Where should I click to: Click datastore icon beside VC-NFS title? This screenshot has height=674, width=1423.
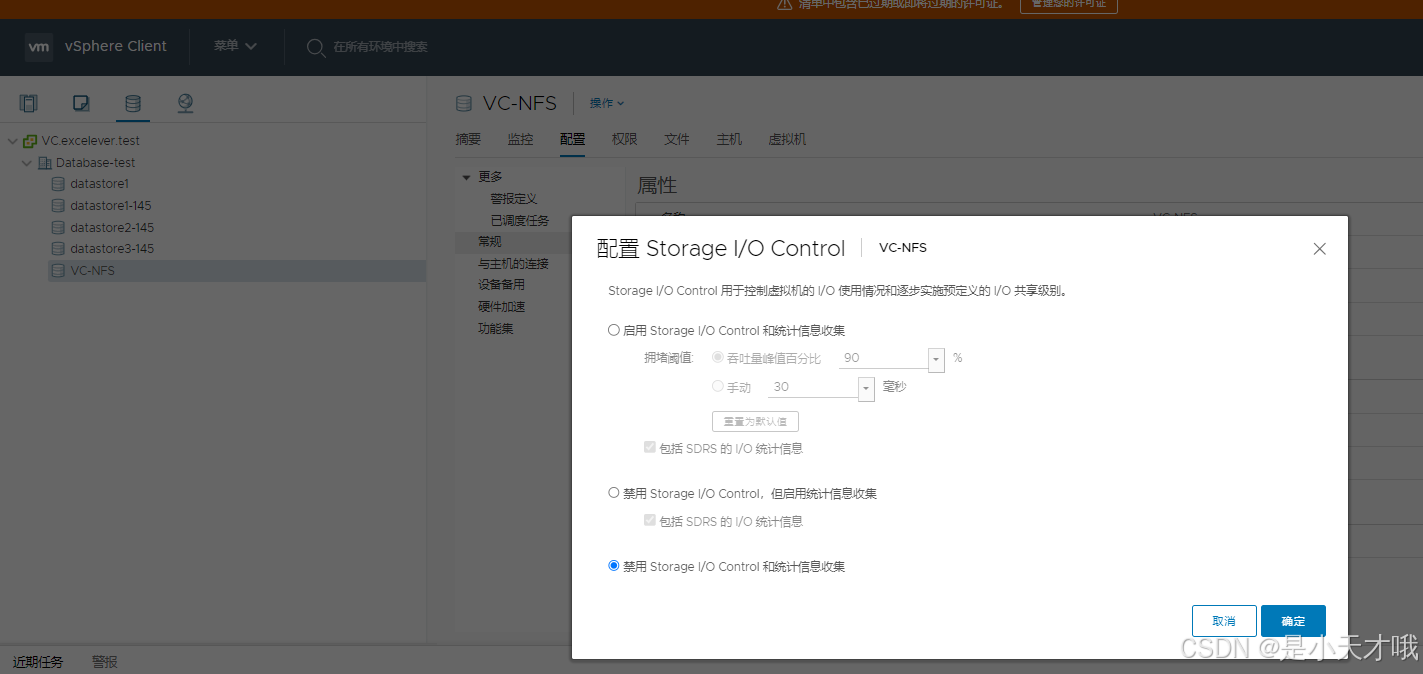click(463, 103)
